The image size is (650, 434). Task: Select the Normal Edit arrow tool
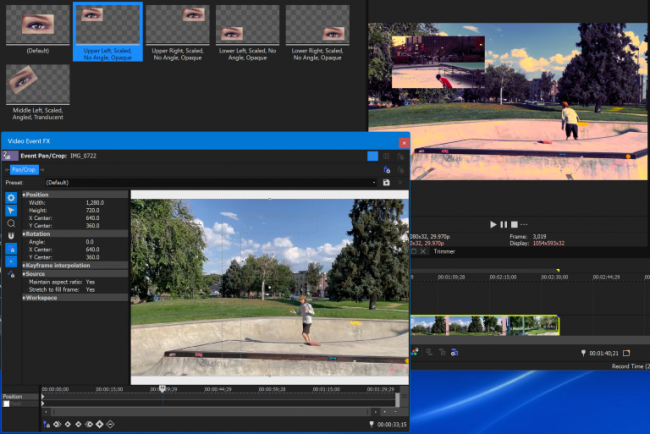[11, 211]
